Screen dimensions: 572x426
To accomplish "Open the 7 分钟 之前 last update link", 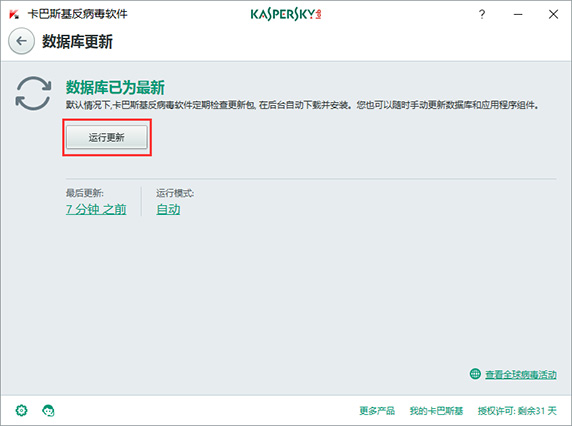I will [x=96, y=209].
